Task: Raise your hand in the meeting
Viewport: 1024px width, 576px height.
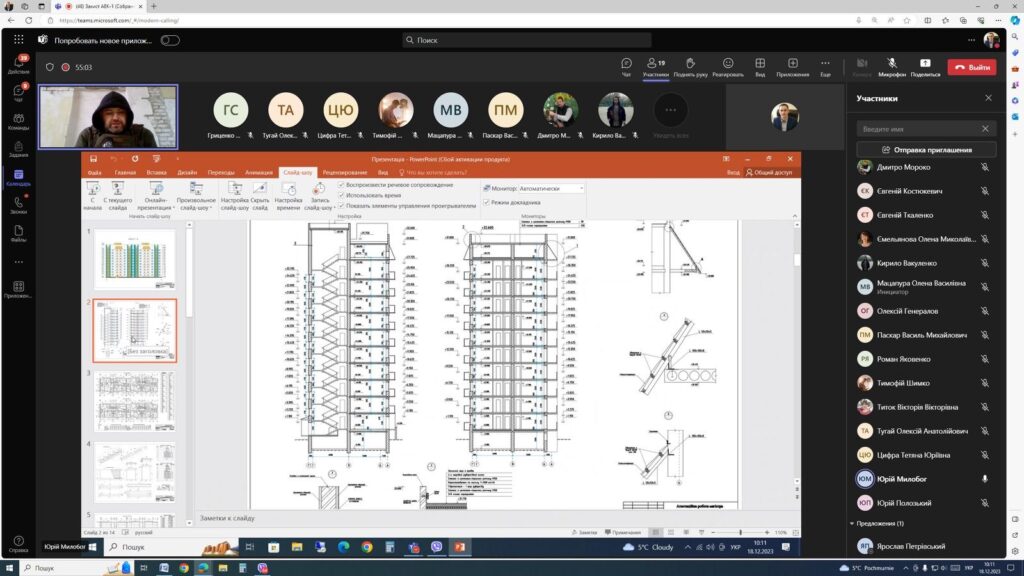Action: (x=690, y=67)
